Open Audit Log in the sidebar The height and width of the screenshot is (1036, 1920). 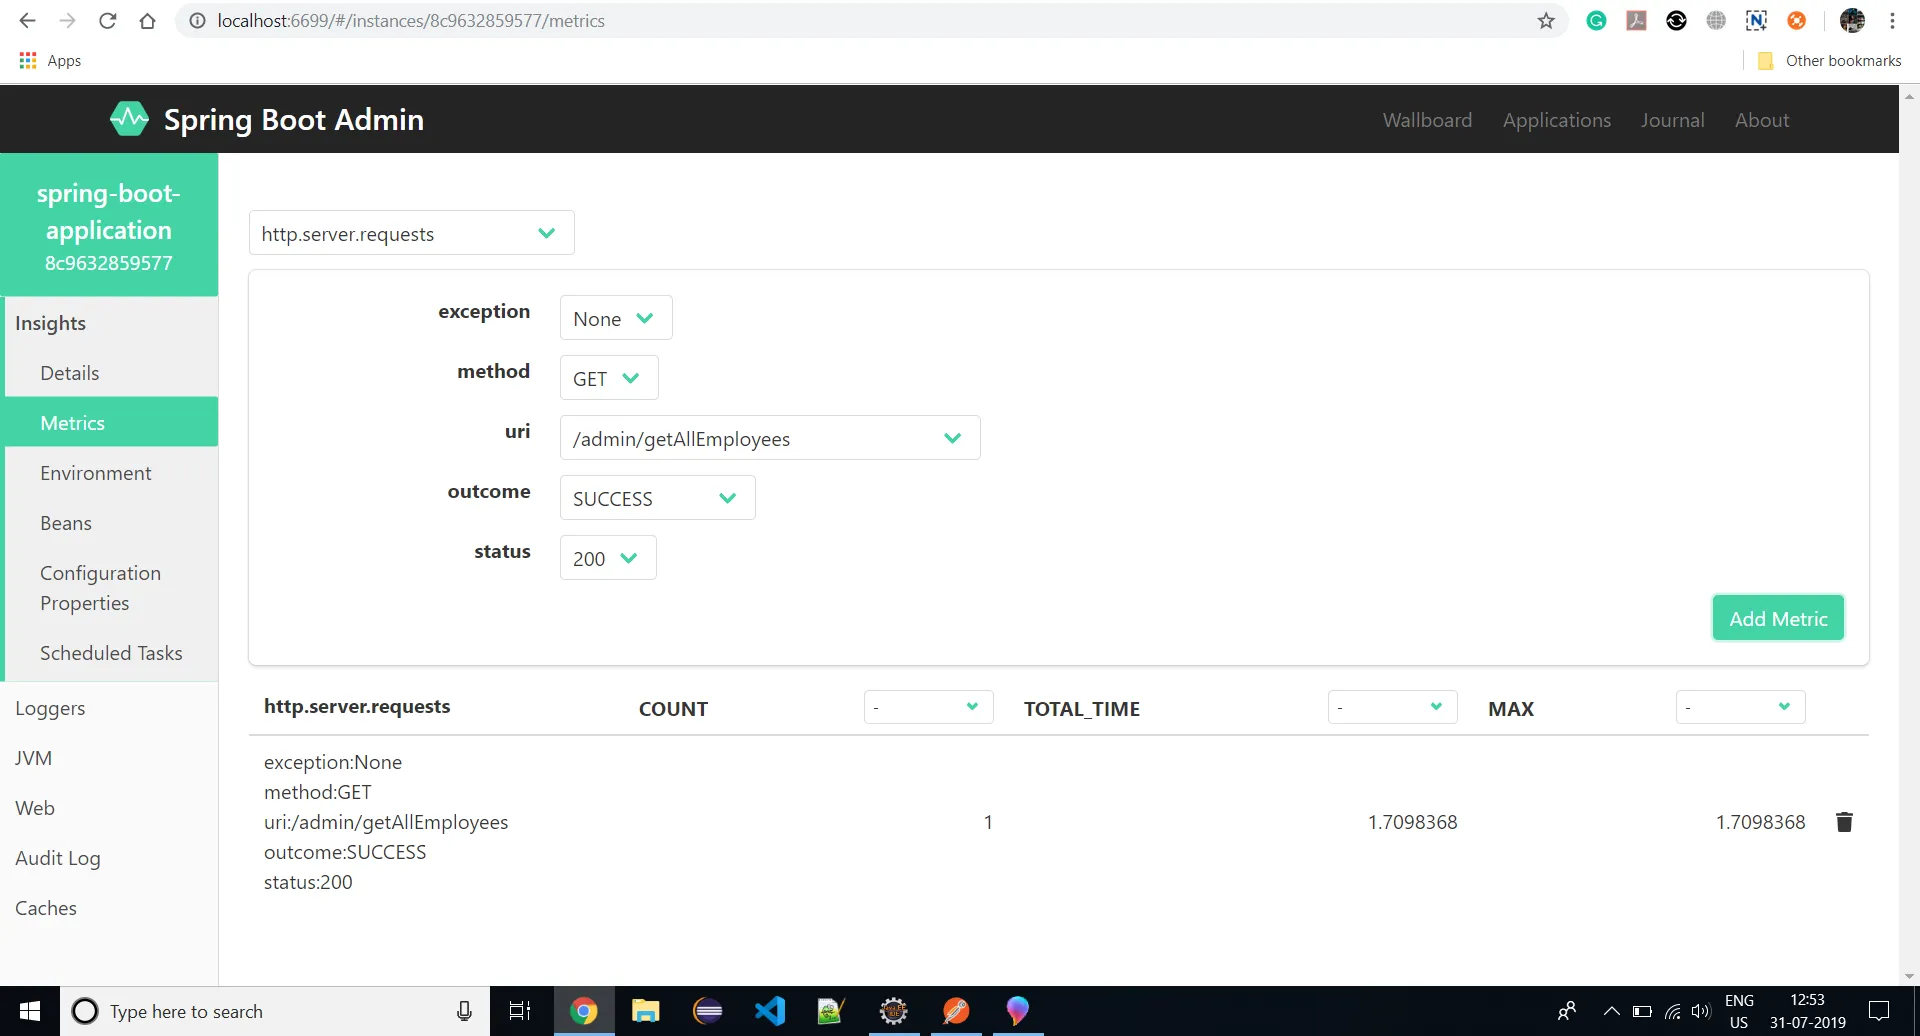tap(109, 858)
